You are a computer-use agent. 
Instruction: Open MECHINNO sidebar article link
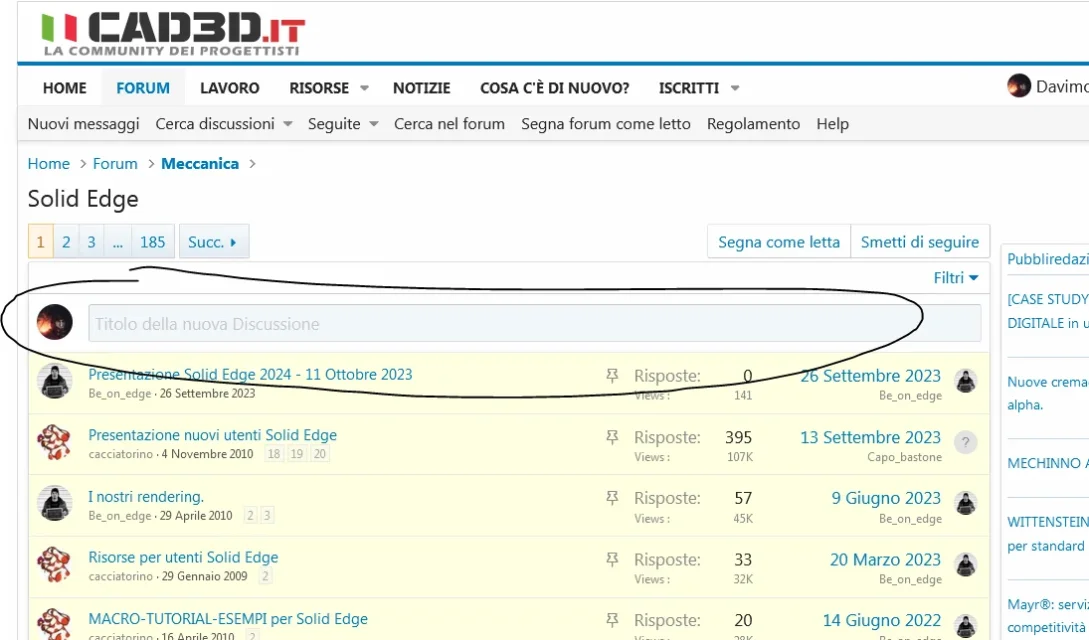click(x=1048, y=463)
